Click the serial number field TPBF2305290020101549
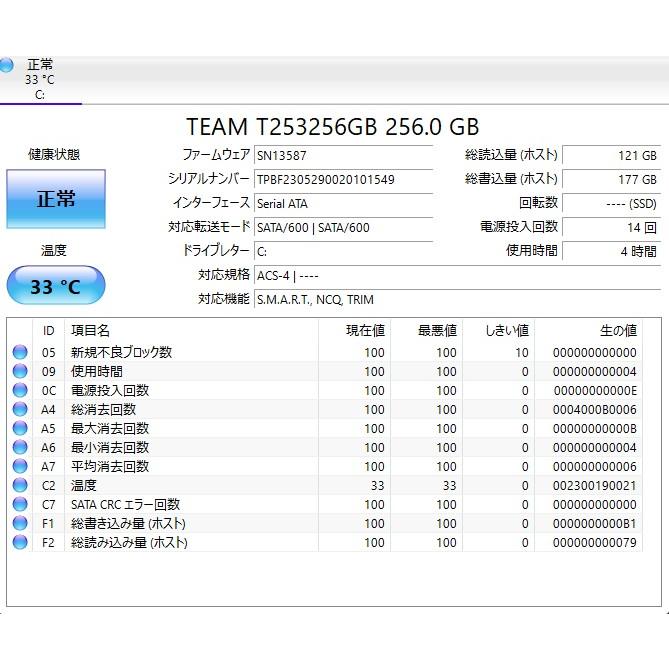This screenshot has width=669, height=669. 343,179
